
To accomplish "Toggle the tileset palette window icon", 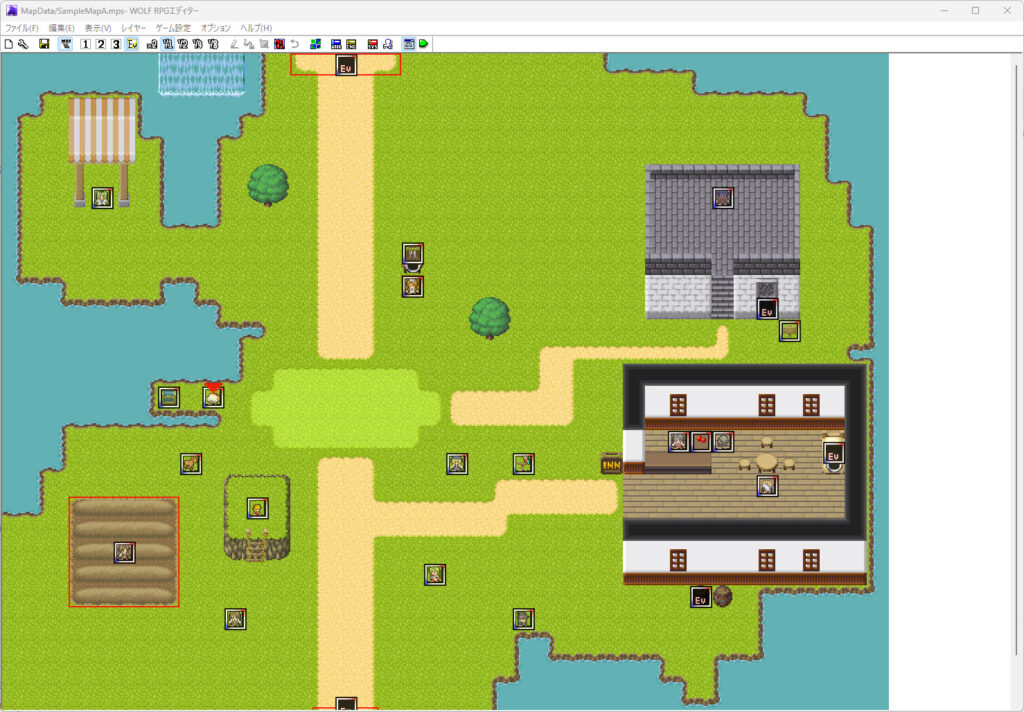I will point(65,44).
